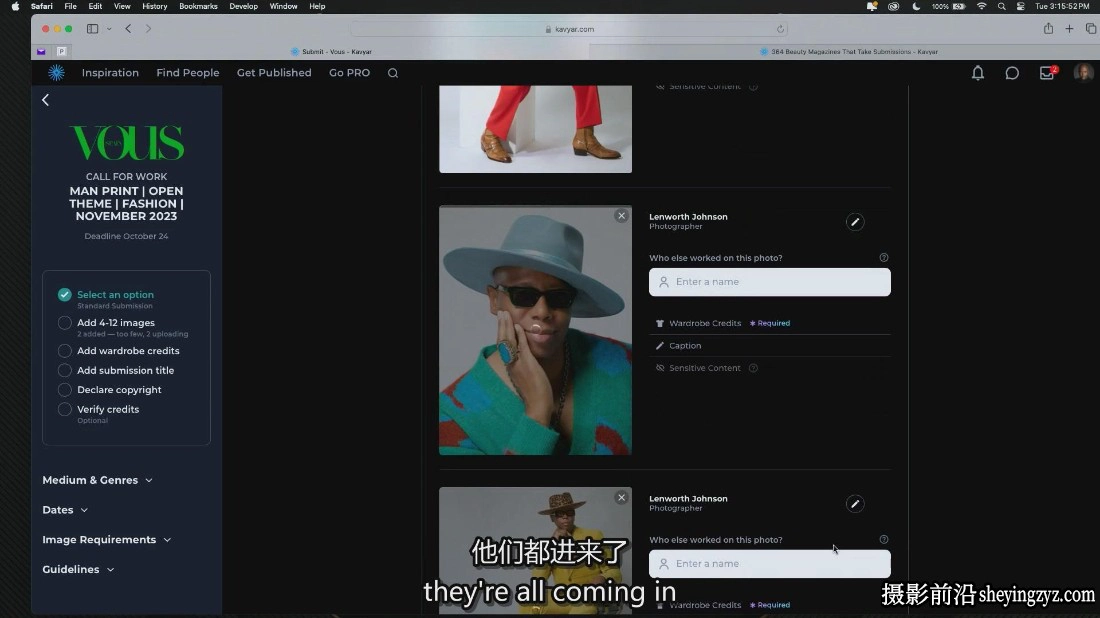Viewport: 1100px width, 618px height.
Task: Select the 'Declare copyright' step
Action: click(119, 390)
